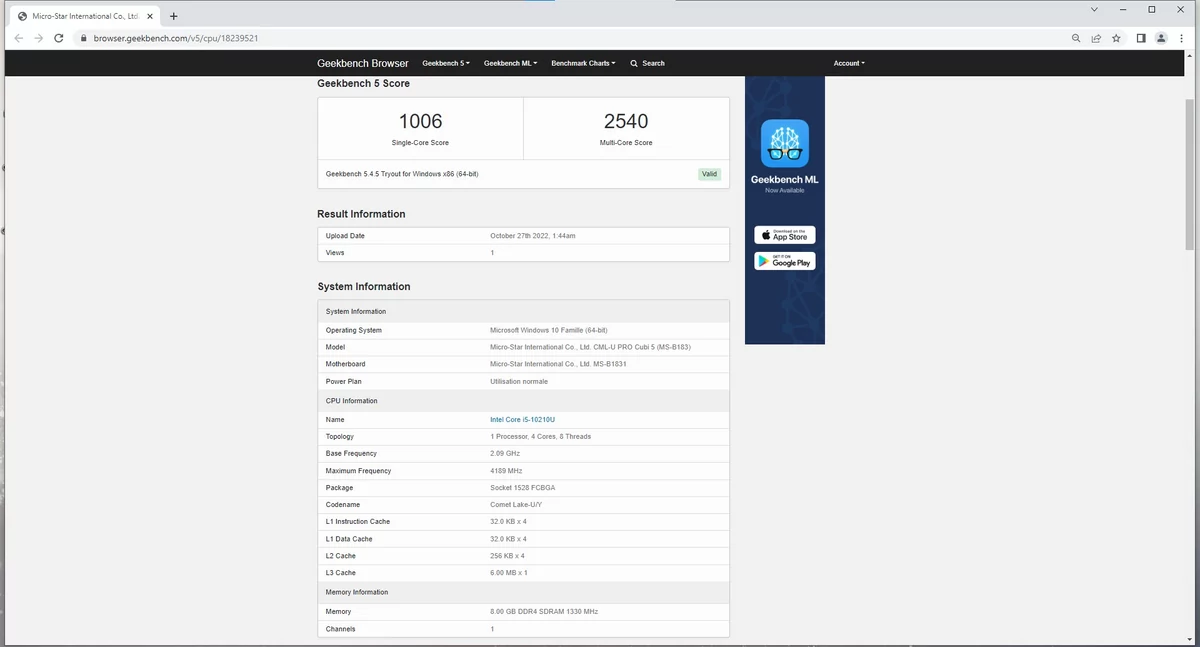Click the Operating System value Windows 10 Famille
This screenshot has width=1200, height=647.
click(549, 330)
